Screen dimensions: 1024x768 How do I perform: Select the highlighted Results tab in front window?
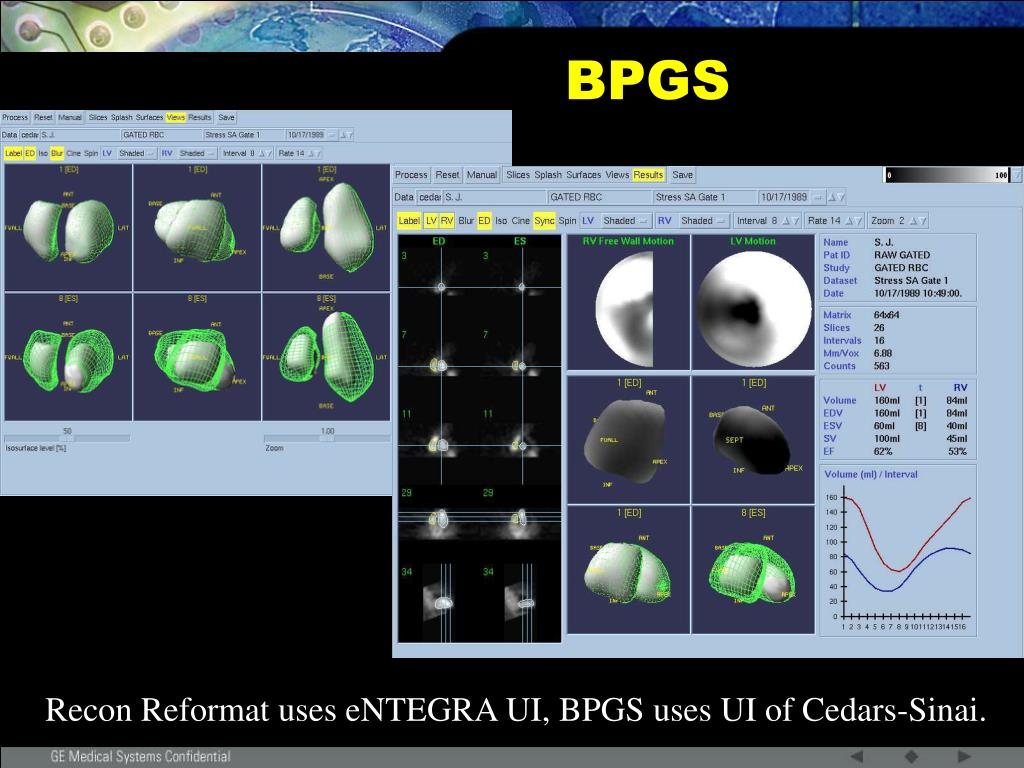648,175
